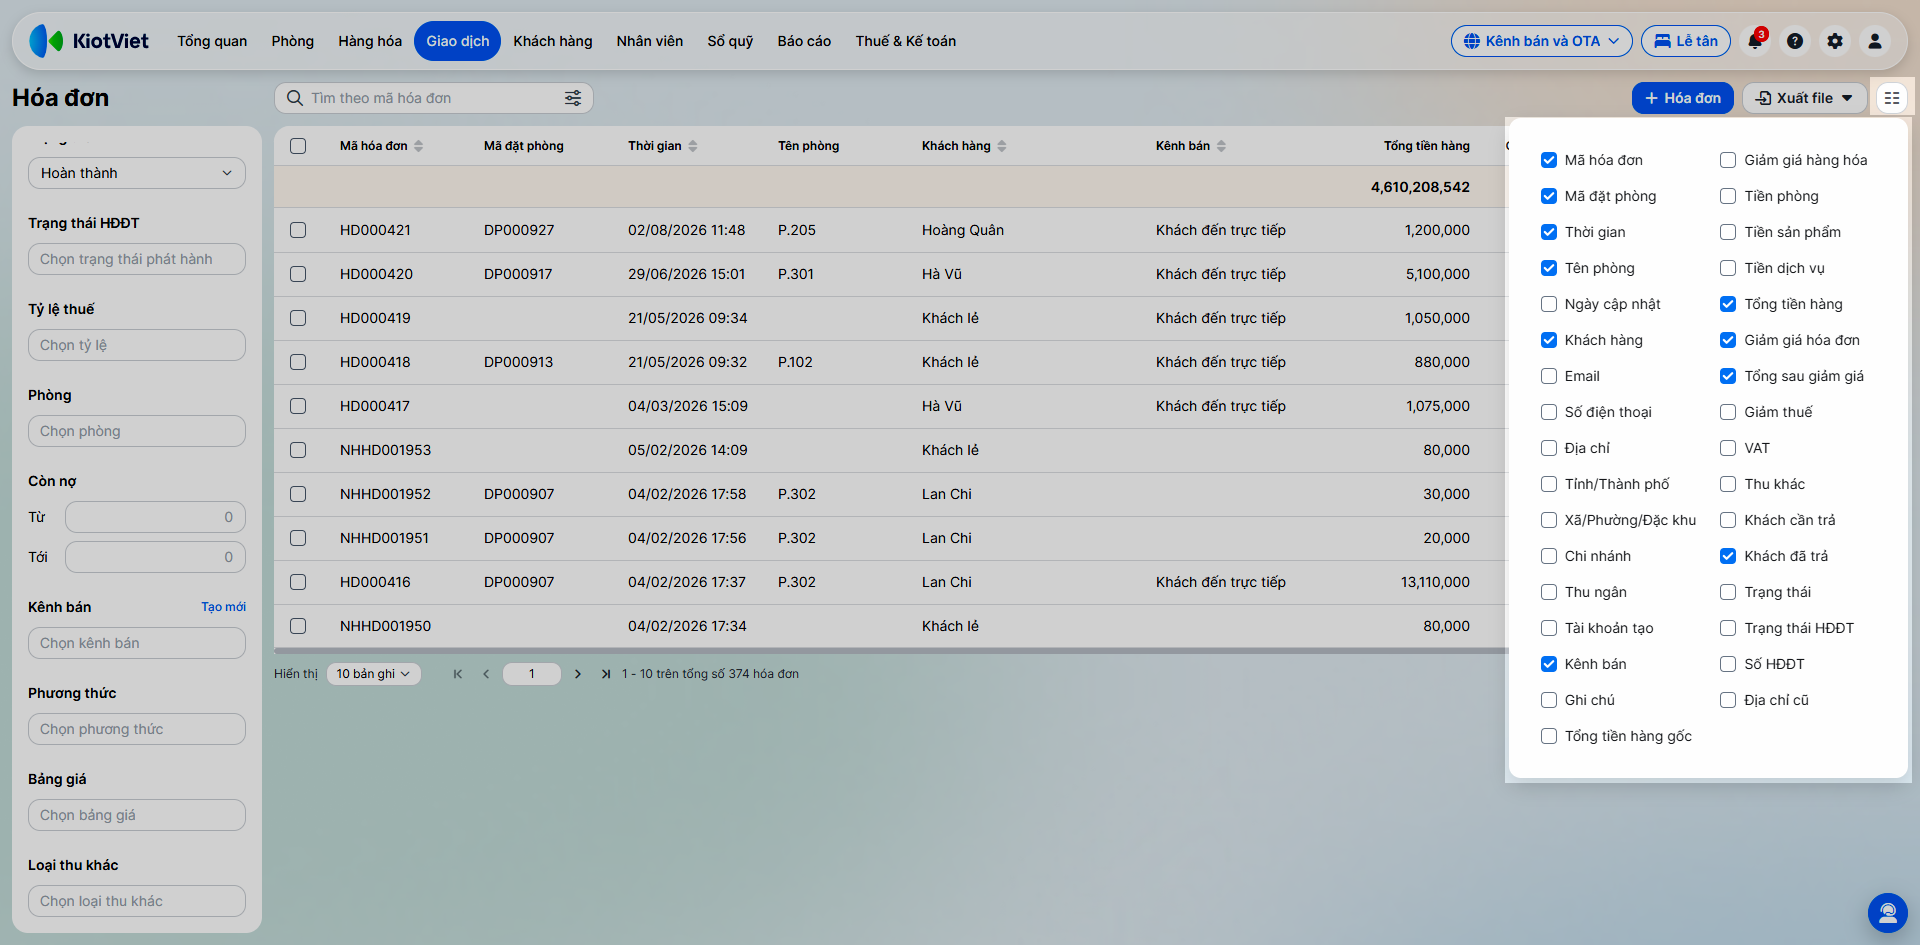
Task: Go to the next page
Action: tap(578, 674)
